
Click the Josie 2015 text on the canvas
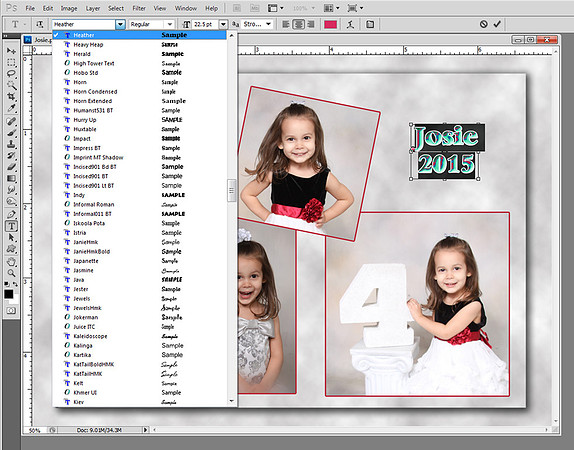[447, 151]
